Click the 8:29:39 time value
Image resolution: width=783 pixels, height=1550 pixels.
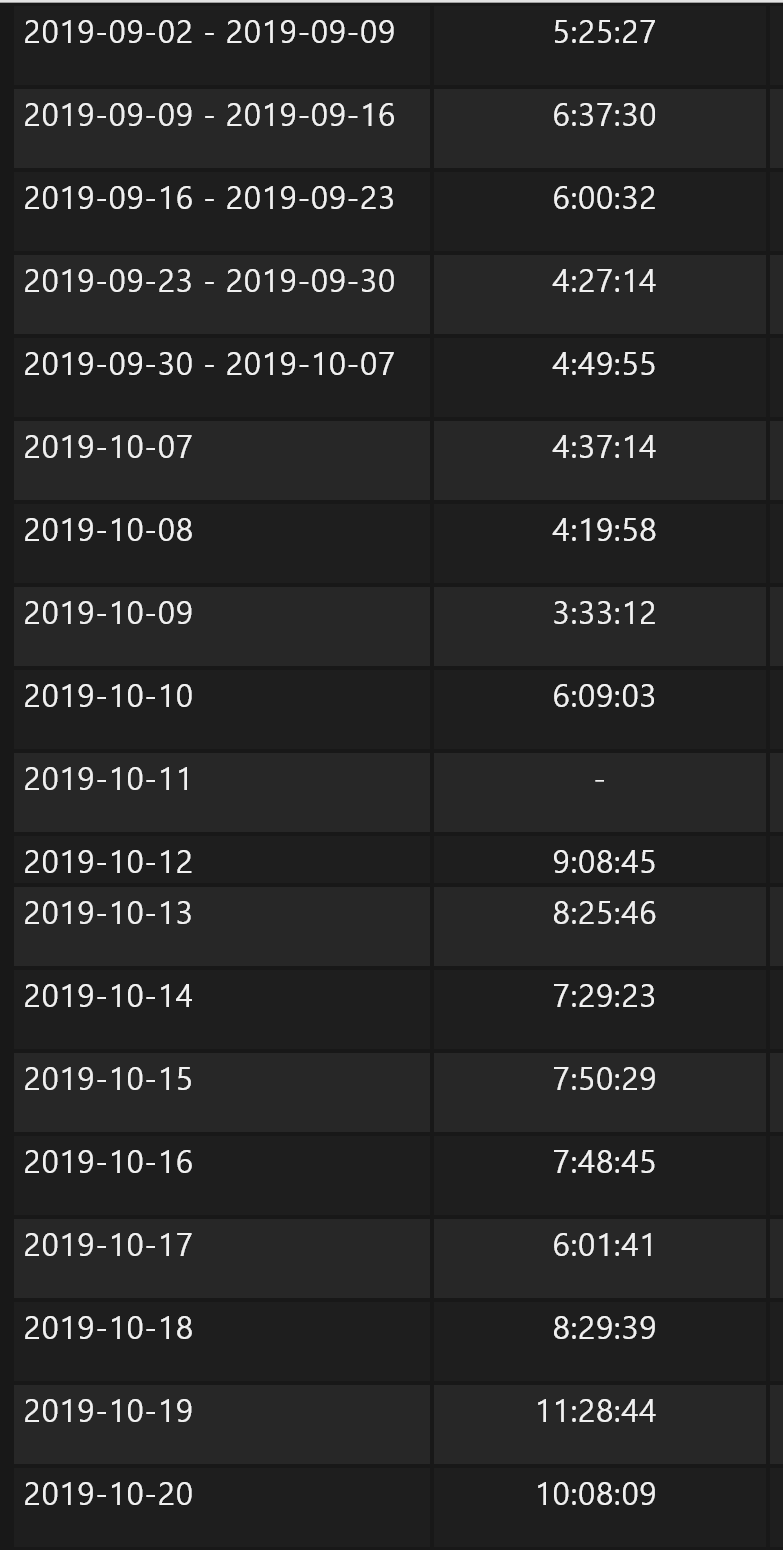(603, 1328)
